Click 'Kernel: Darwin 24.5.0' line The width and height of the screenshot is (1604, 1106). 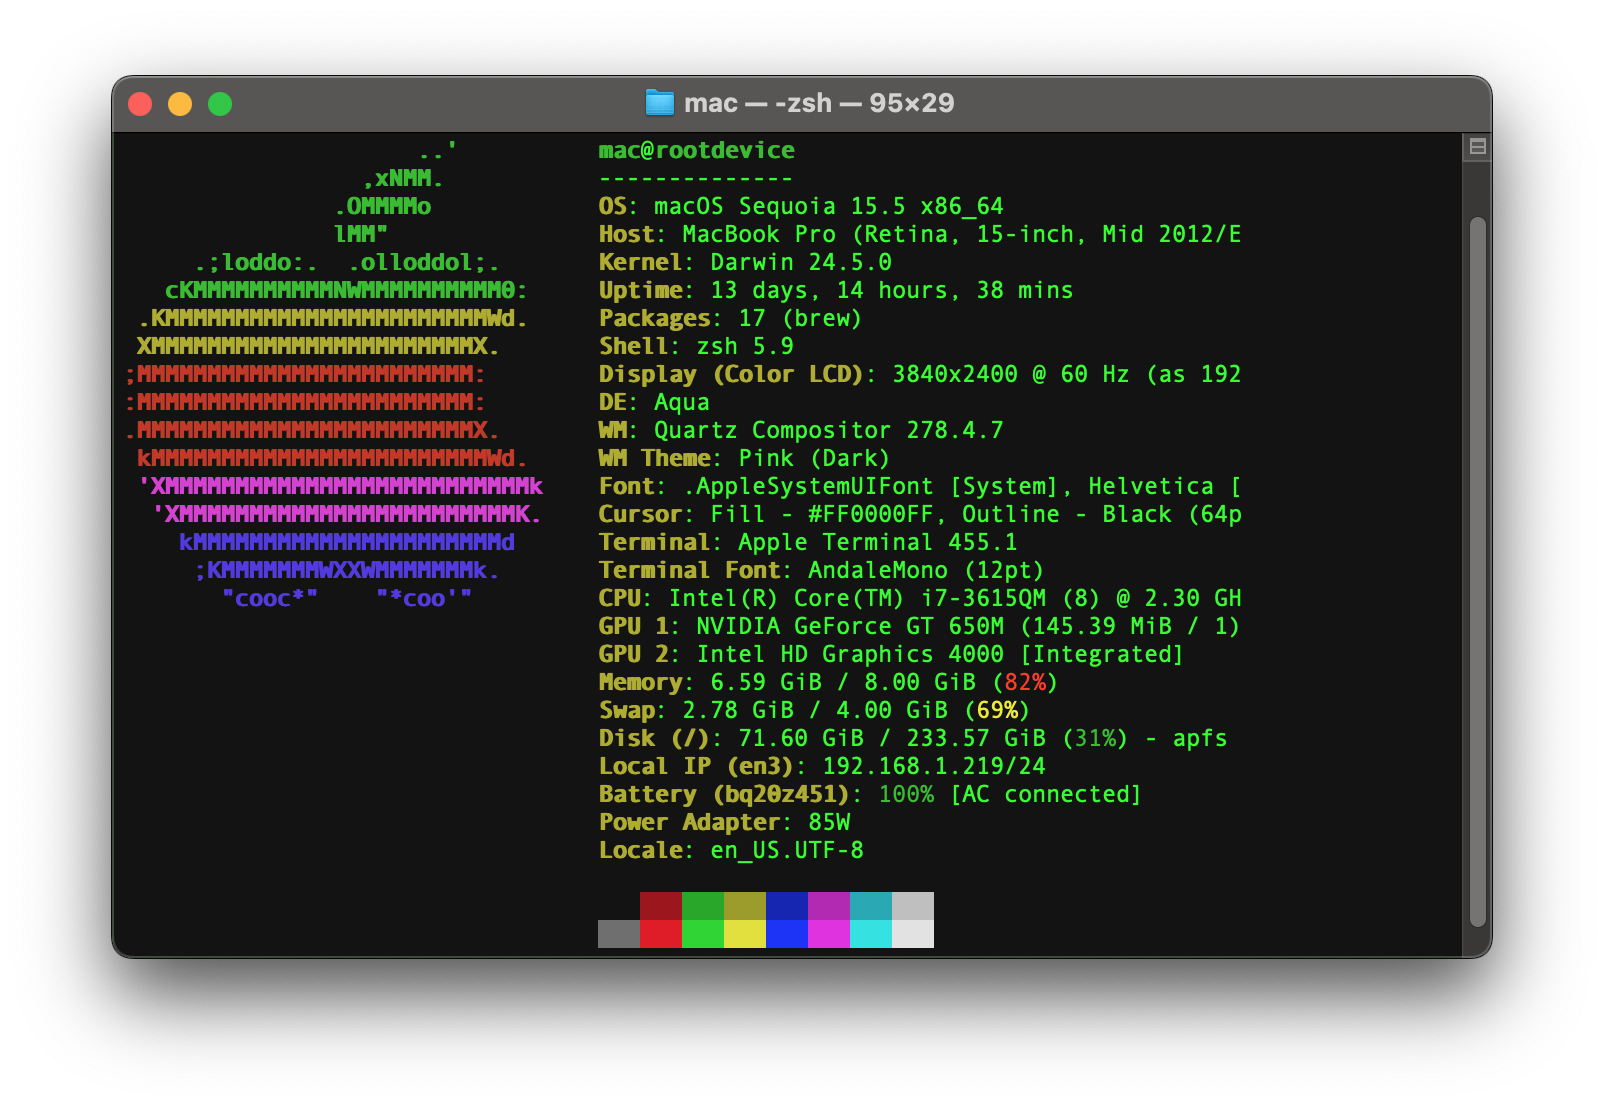point(745,262)
